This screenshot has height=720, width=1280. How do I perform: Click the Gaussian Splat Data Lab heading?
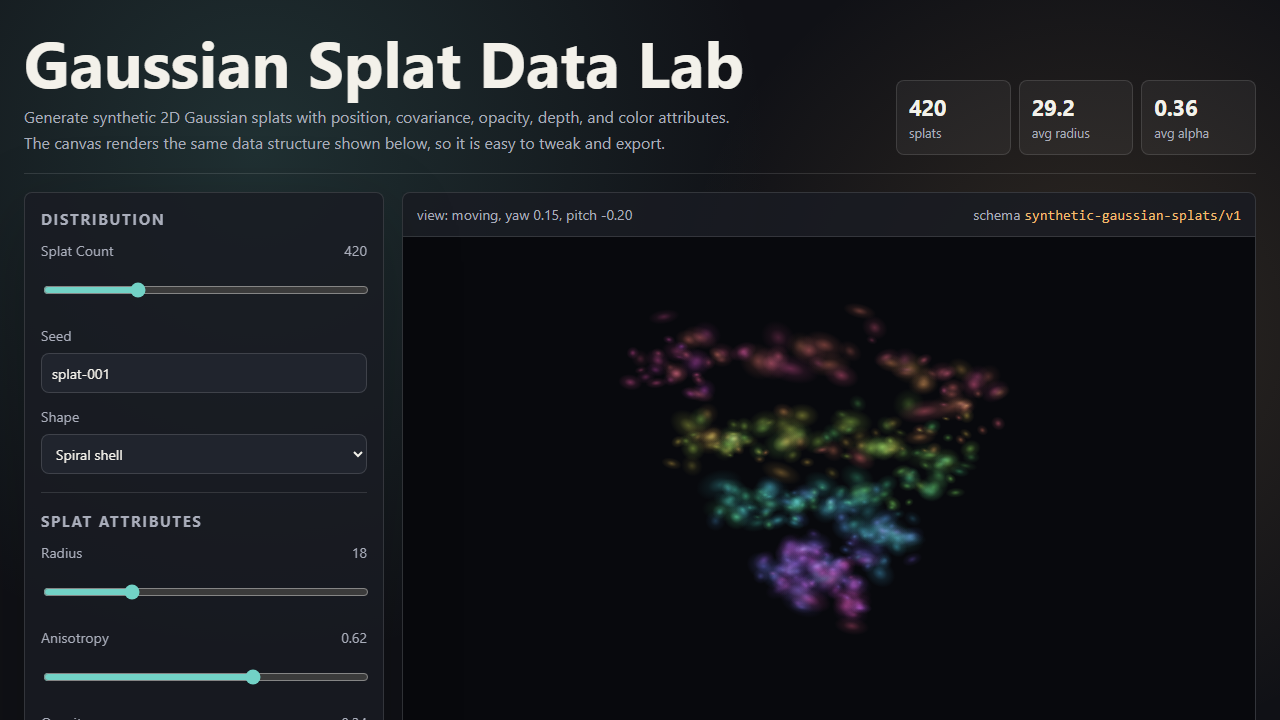click(384, 65)
